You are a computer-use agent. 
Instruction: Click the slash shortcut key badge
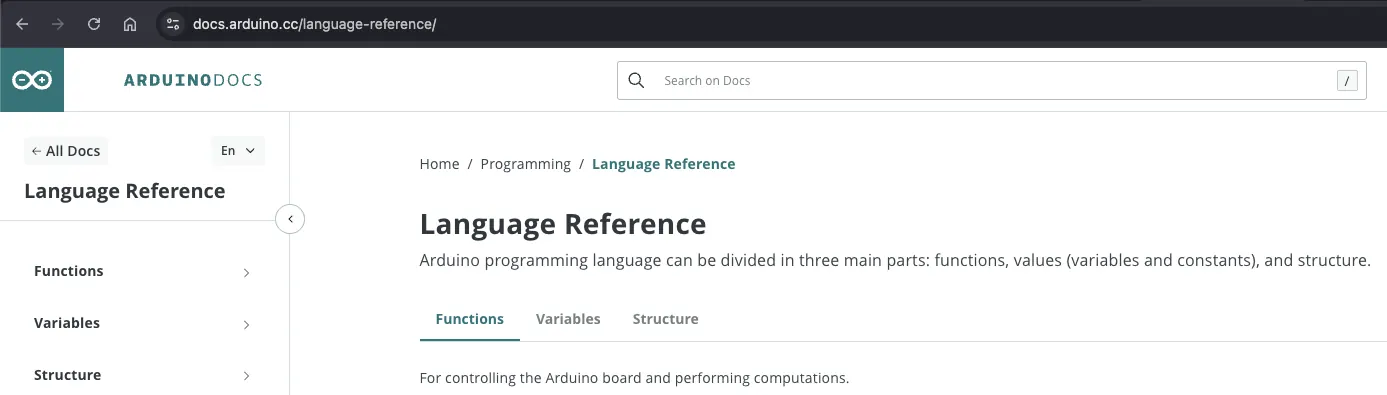(x=1347, y=81)
